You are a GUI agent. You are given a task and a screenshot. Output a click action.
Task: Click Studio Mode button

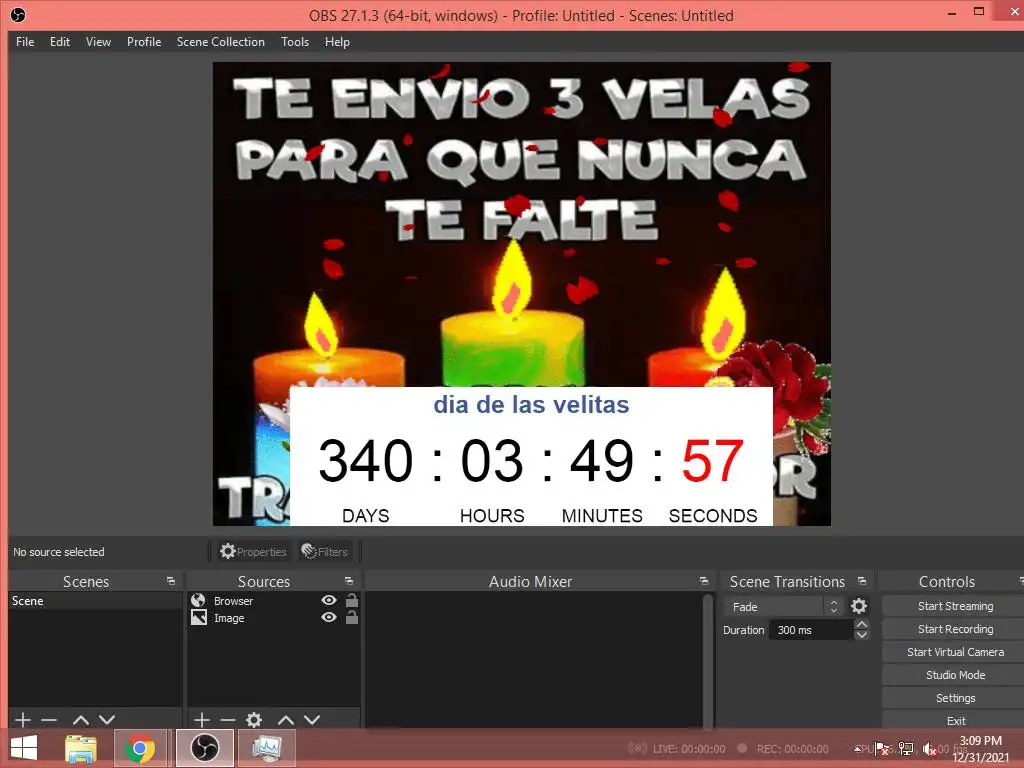pyautogui.click(x=955, y=675)
